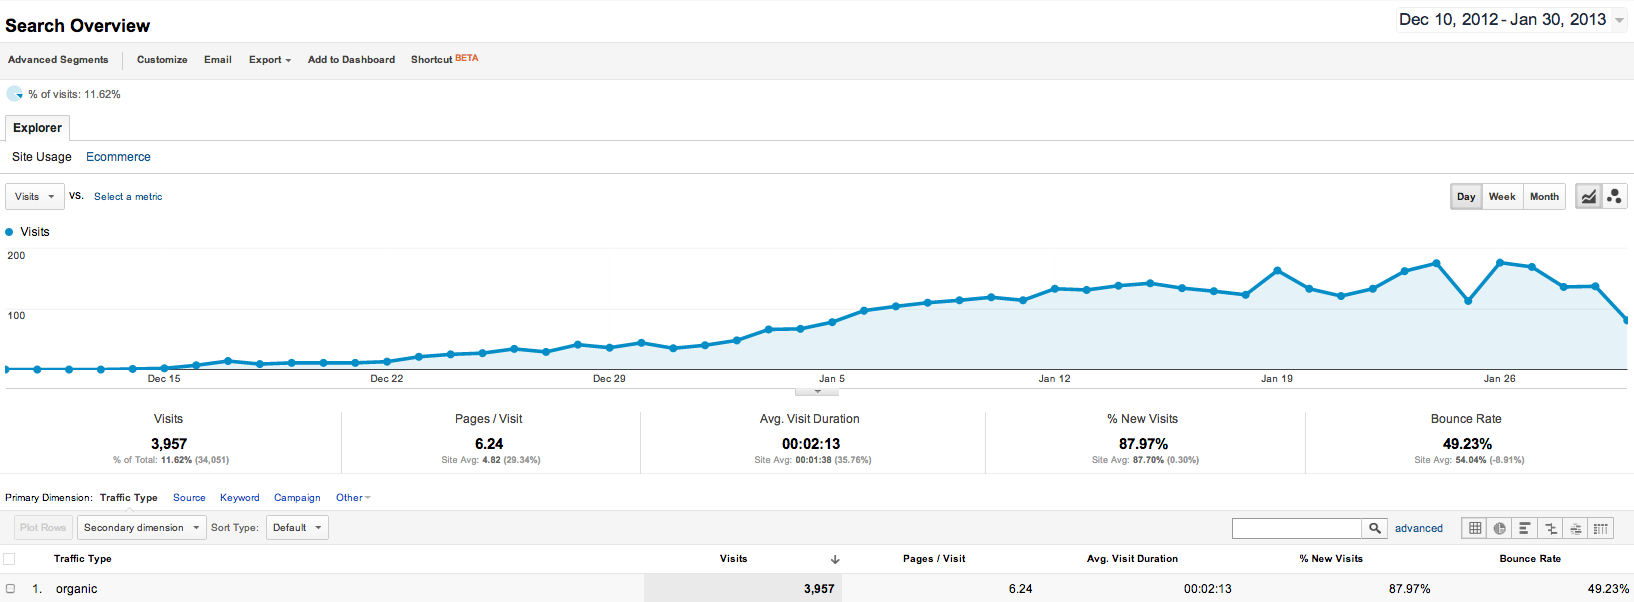Check the organic row checkbox
The image size is (1634, 602).
click(10, 589)
